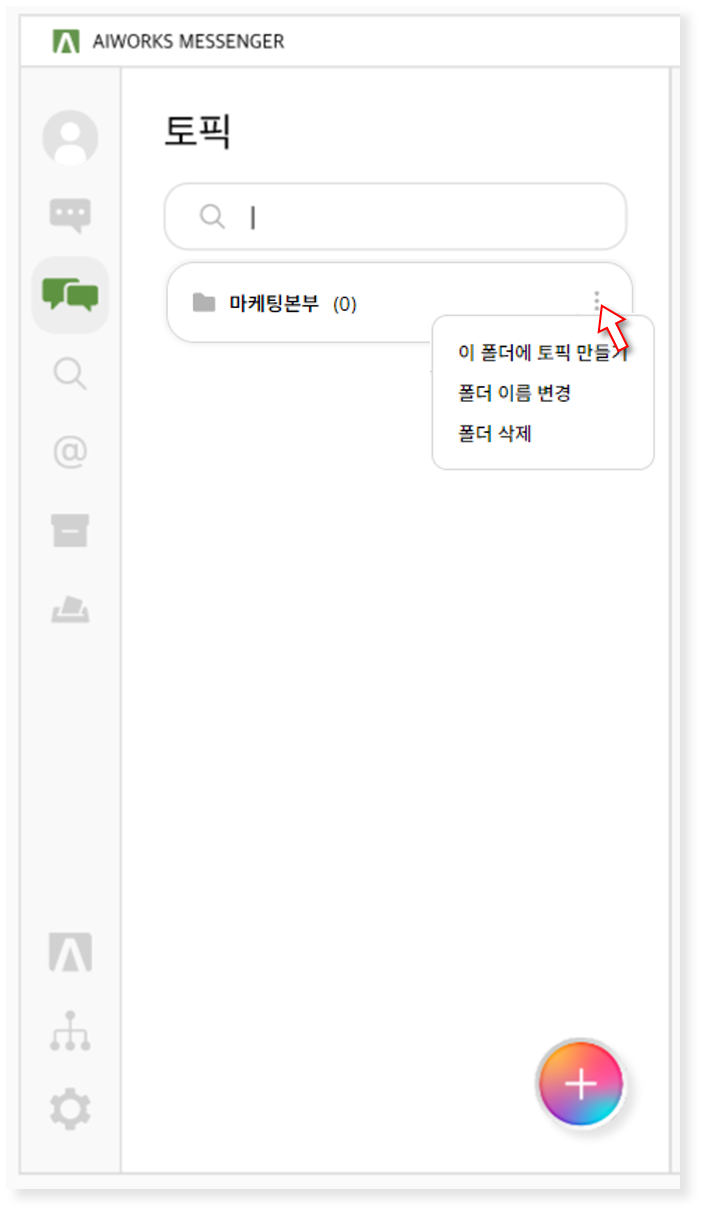This screenshot has width=704, height=1213.
Task: Click the colorful plus floating button
Action: coord(581,1084)
